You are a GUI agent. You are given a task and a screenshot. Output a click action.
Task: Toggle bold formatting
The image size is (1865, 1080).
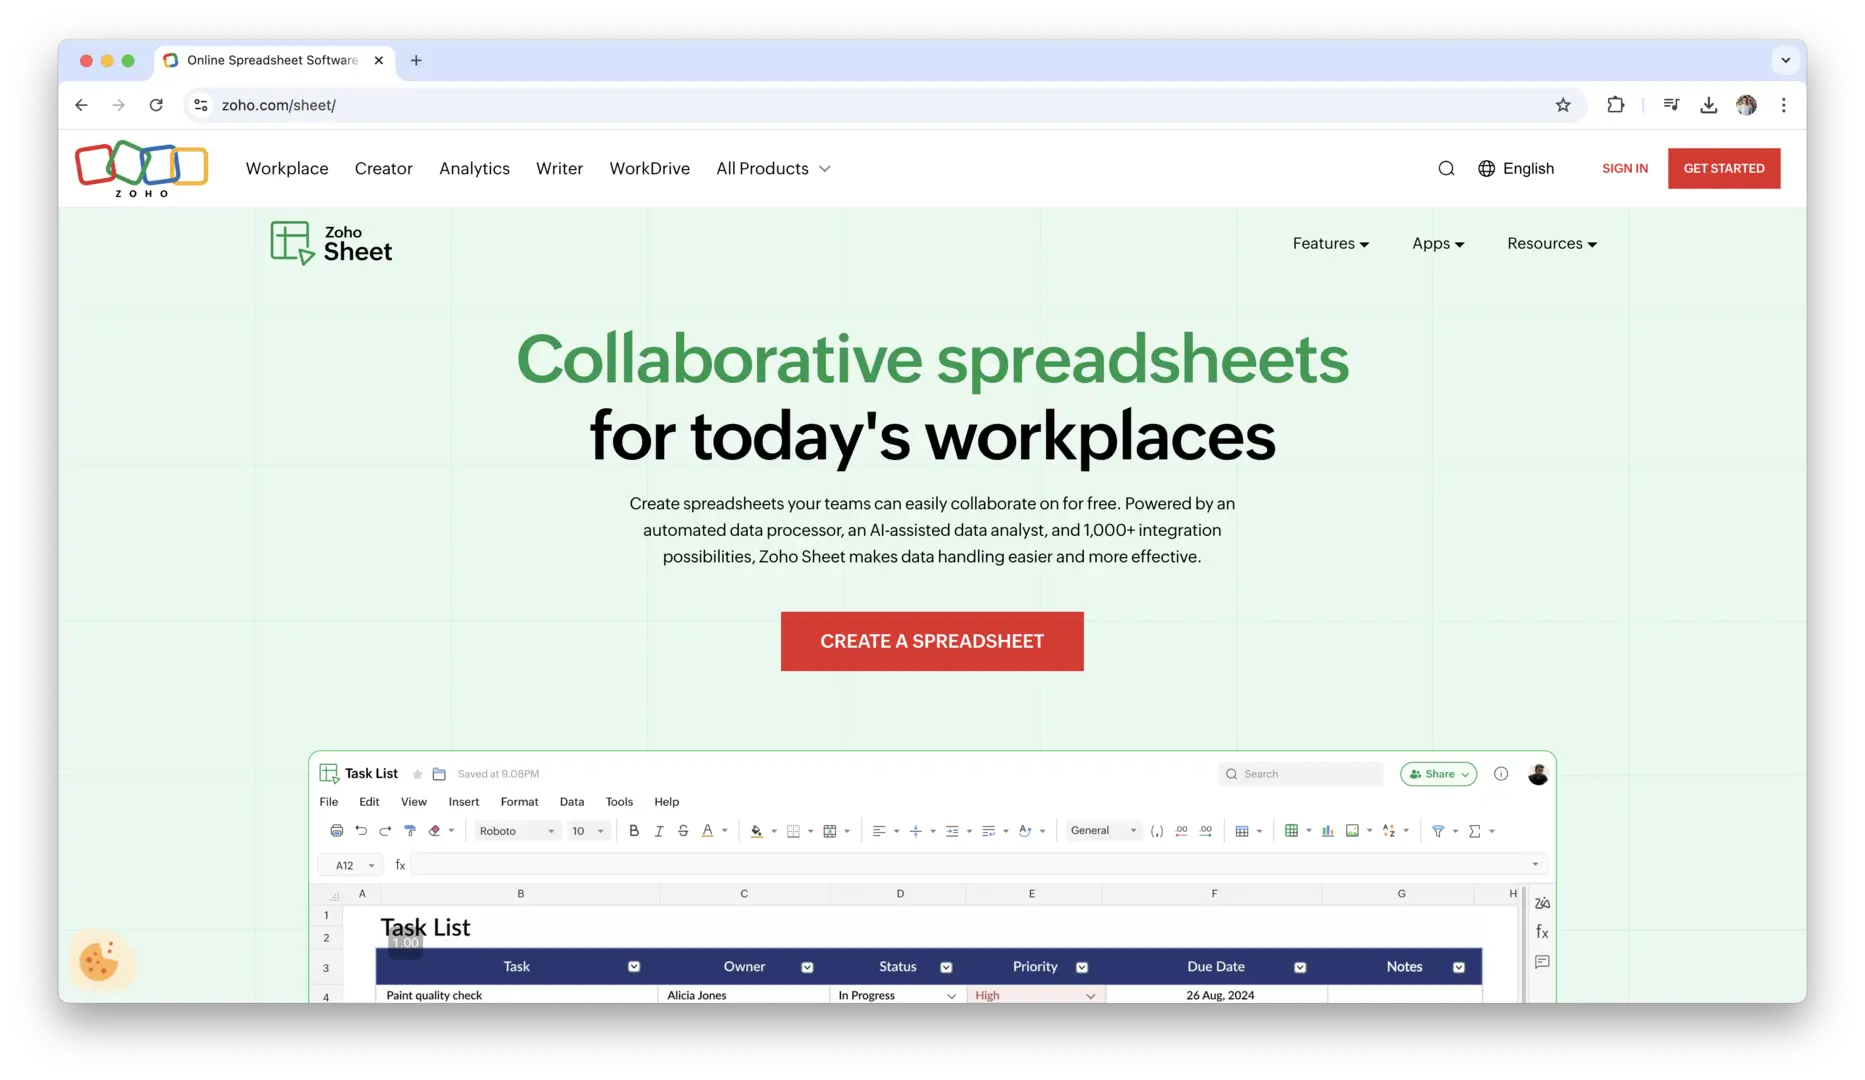point(634,831)
